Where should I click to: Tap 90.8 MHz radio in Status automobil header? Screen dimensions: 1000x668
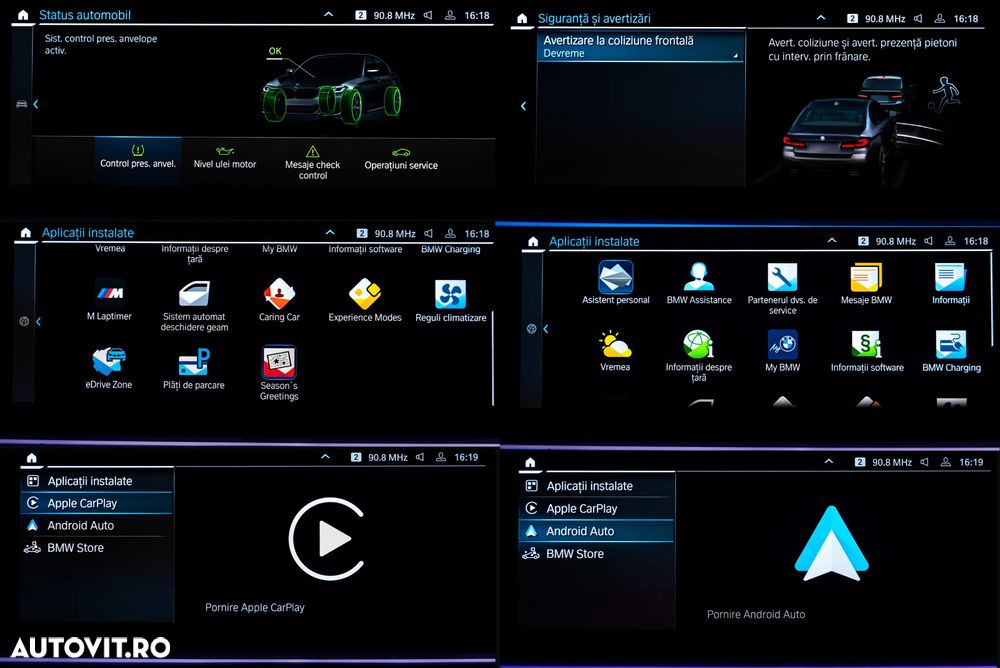(393, 15)
